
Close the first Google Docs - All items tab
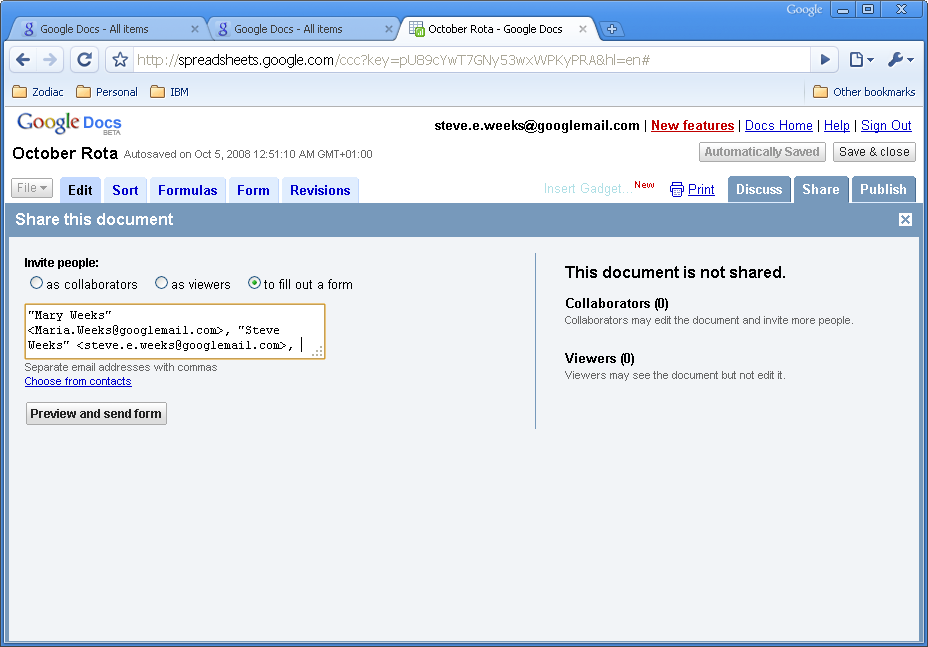pyautogui.click(x=195, y=28)
